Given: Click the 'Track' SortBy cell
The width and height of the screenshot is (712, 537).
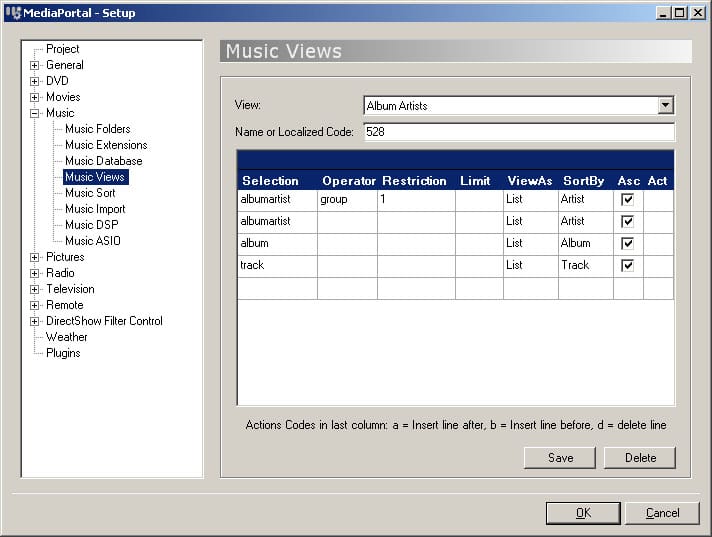Looking at the screenshot, I should 586,266.
